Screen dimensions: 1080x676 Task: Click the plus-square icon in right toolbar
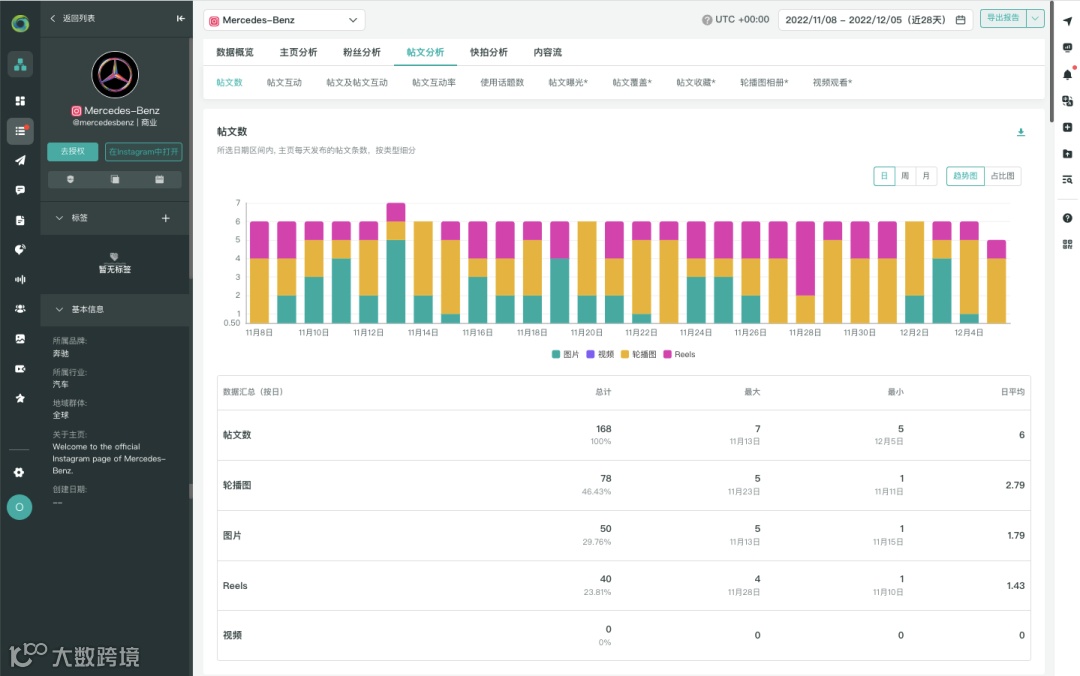tap(1067, 127)
